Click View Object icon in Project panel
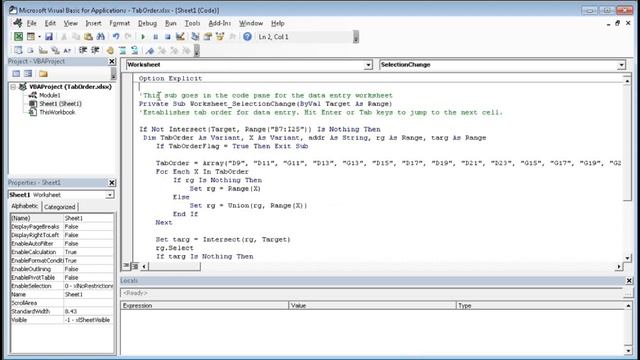 tap(28, 74)
